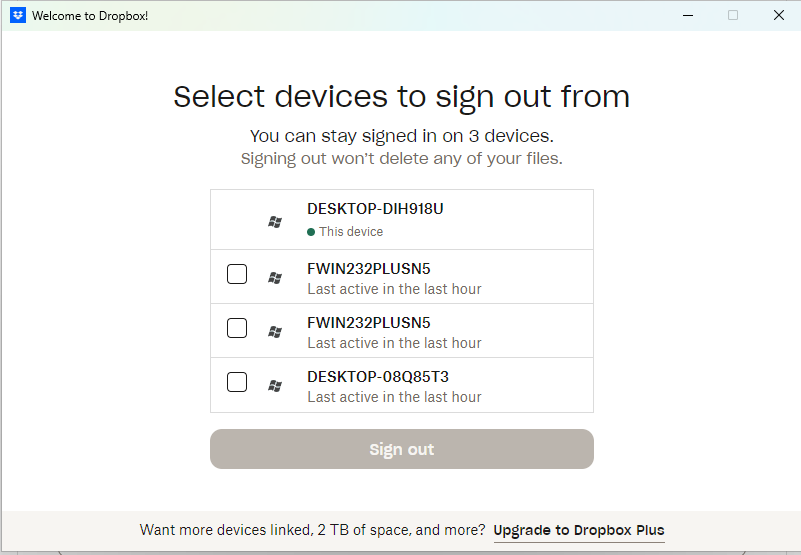Click the Dropbox logo in the title bar
Screen dimensions: 801x555
[18, 16]
